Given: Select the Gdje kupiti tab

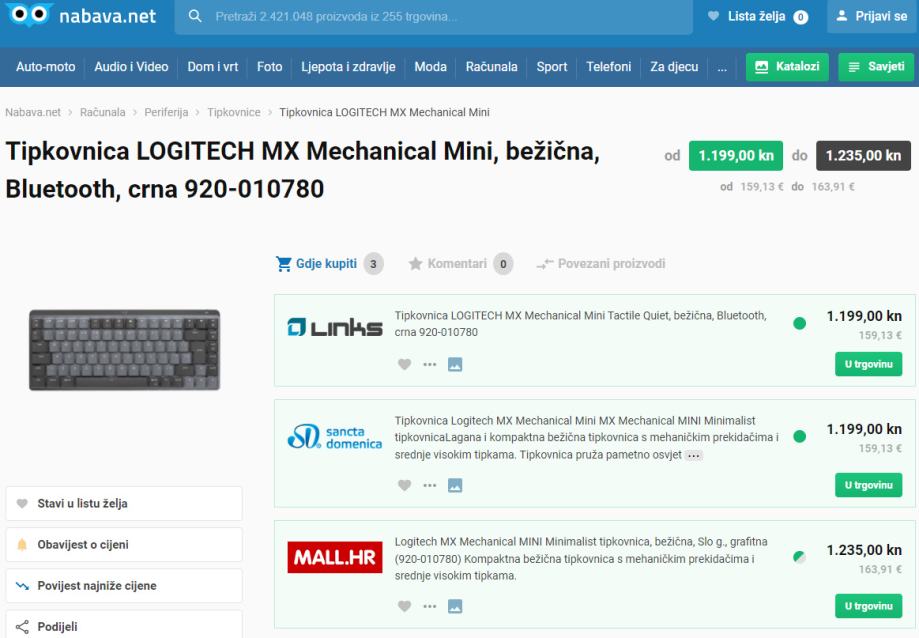Looking at the screenshot, I should (x=329, y=264).
